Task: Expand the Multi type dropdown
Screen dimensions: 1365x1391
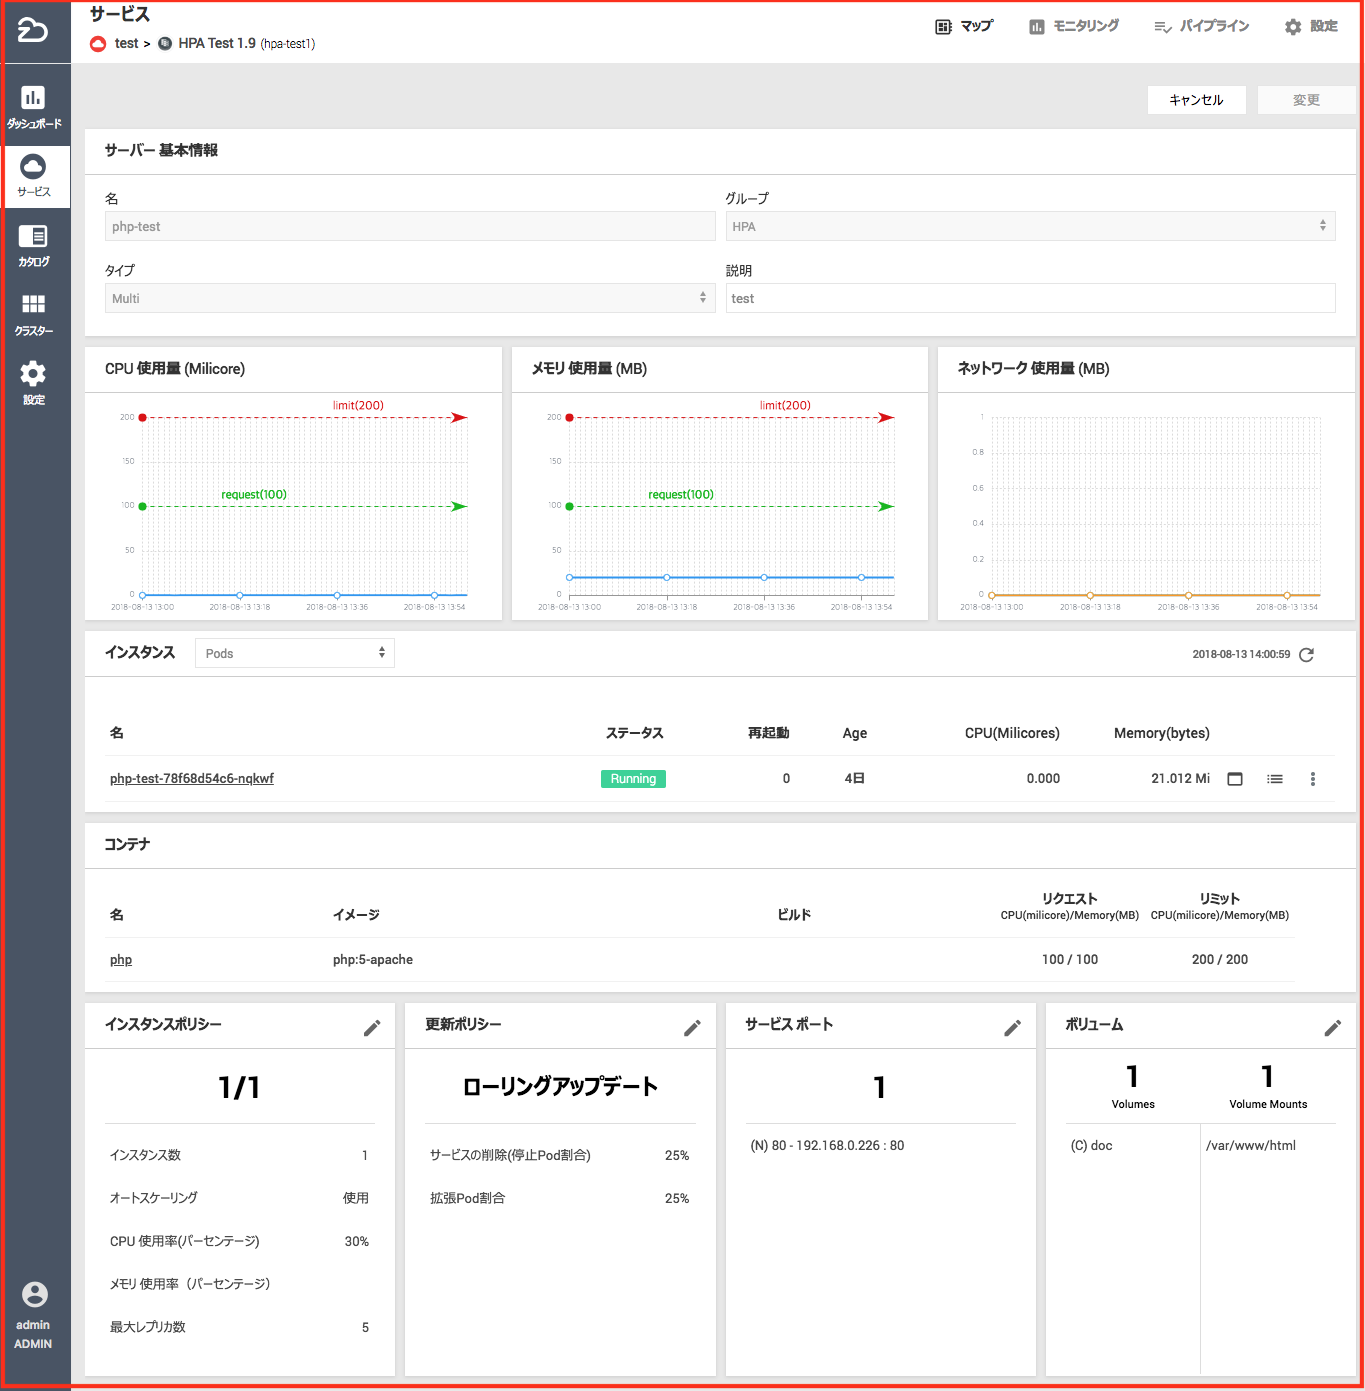Action: point(409,298)
